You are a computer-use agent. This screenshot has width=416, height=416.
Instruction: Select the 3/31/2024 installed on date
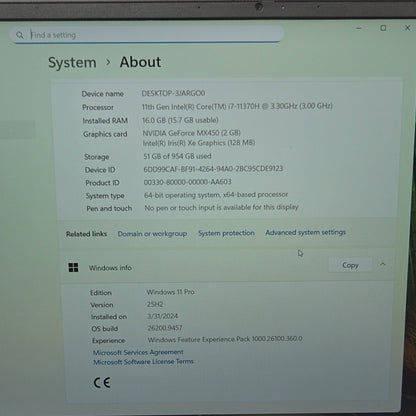(163, 316)
